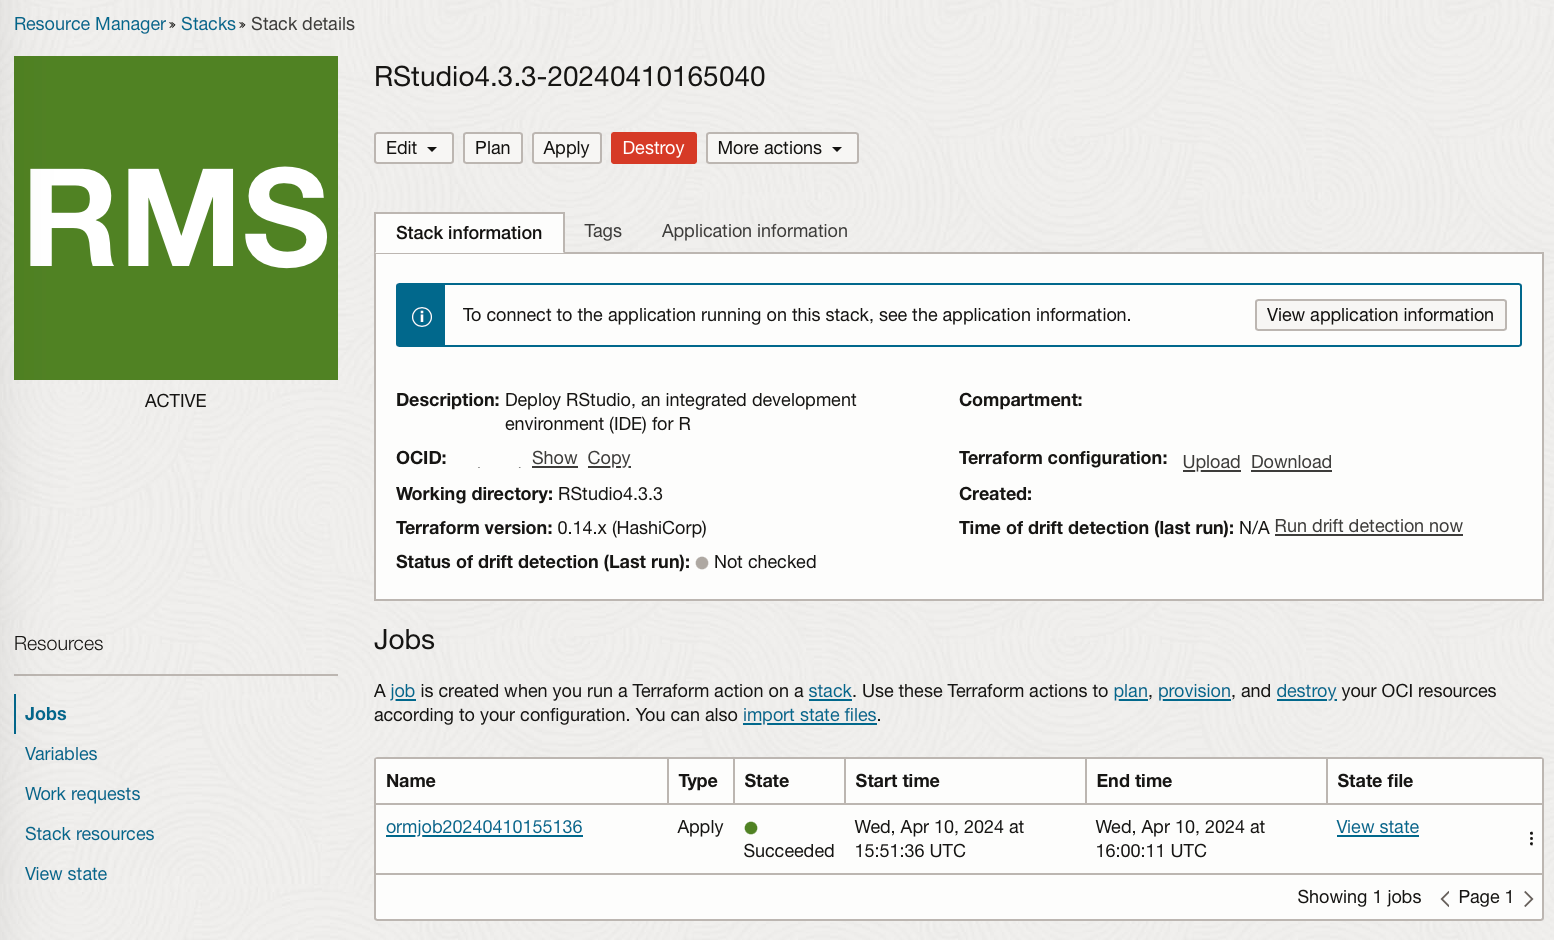
Task: Download the Terraform configuration
Action: (1291, 462)
